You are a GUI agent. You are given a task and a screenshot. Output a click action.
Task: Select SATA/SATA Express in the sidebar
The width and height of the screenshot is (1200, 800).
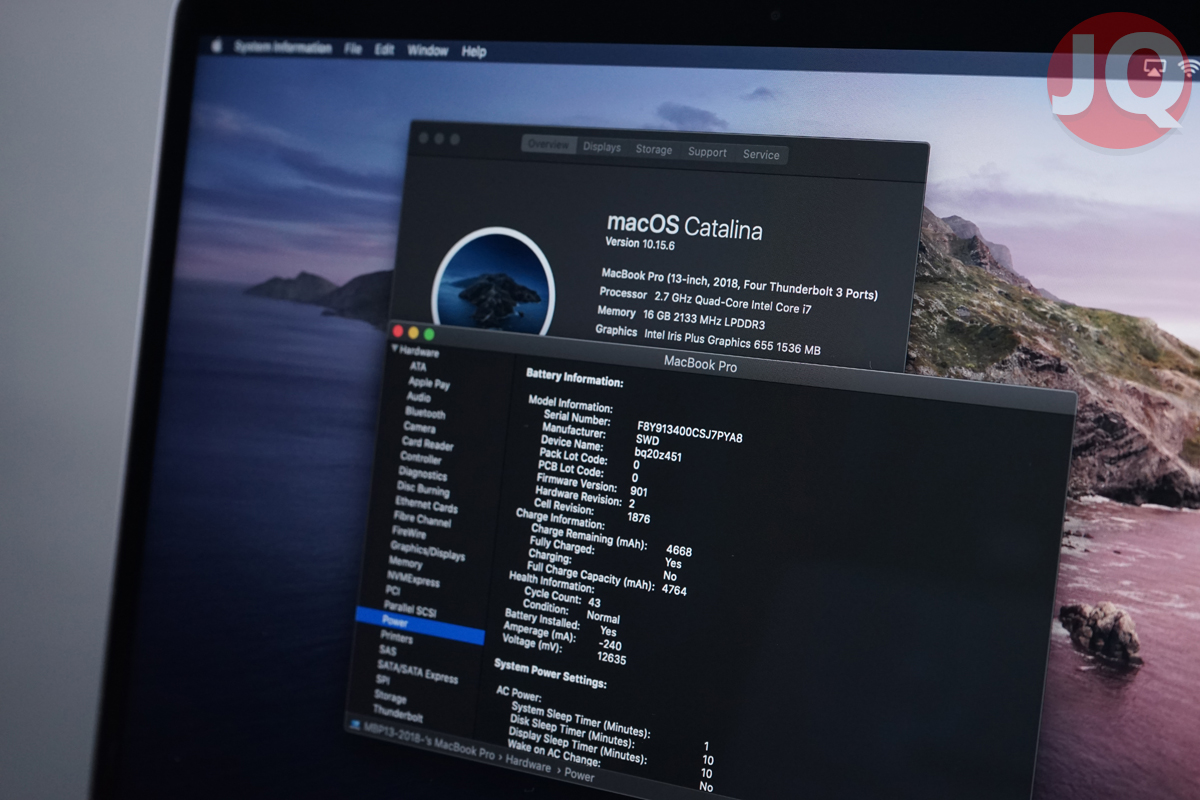pyautogui.click(x=418, y=670)
